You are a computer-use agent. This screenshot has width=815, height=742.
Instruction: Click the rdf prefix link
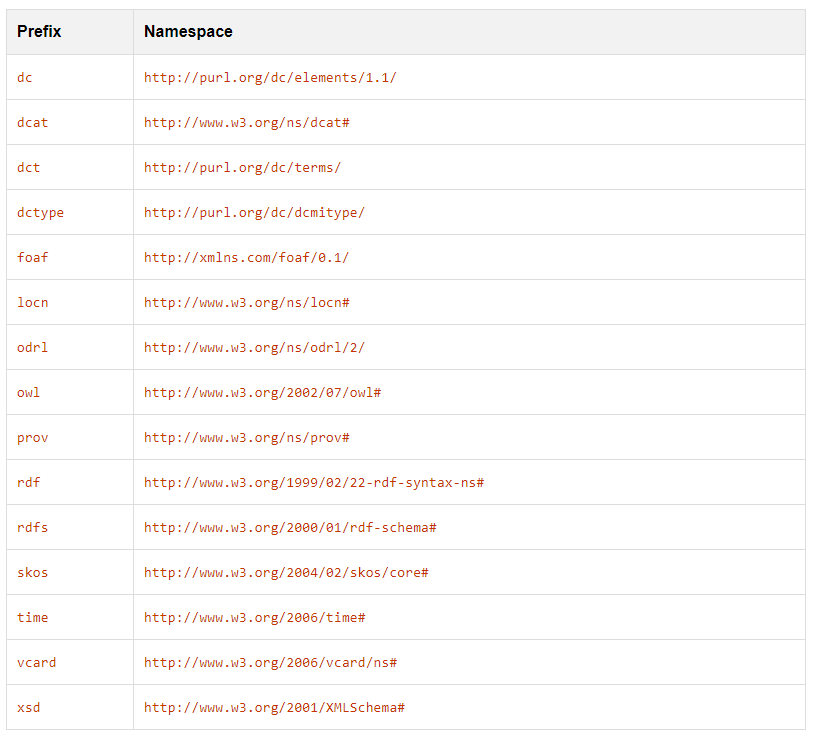tap(28, 482)
